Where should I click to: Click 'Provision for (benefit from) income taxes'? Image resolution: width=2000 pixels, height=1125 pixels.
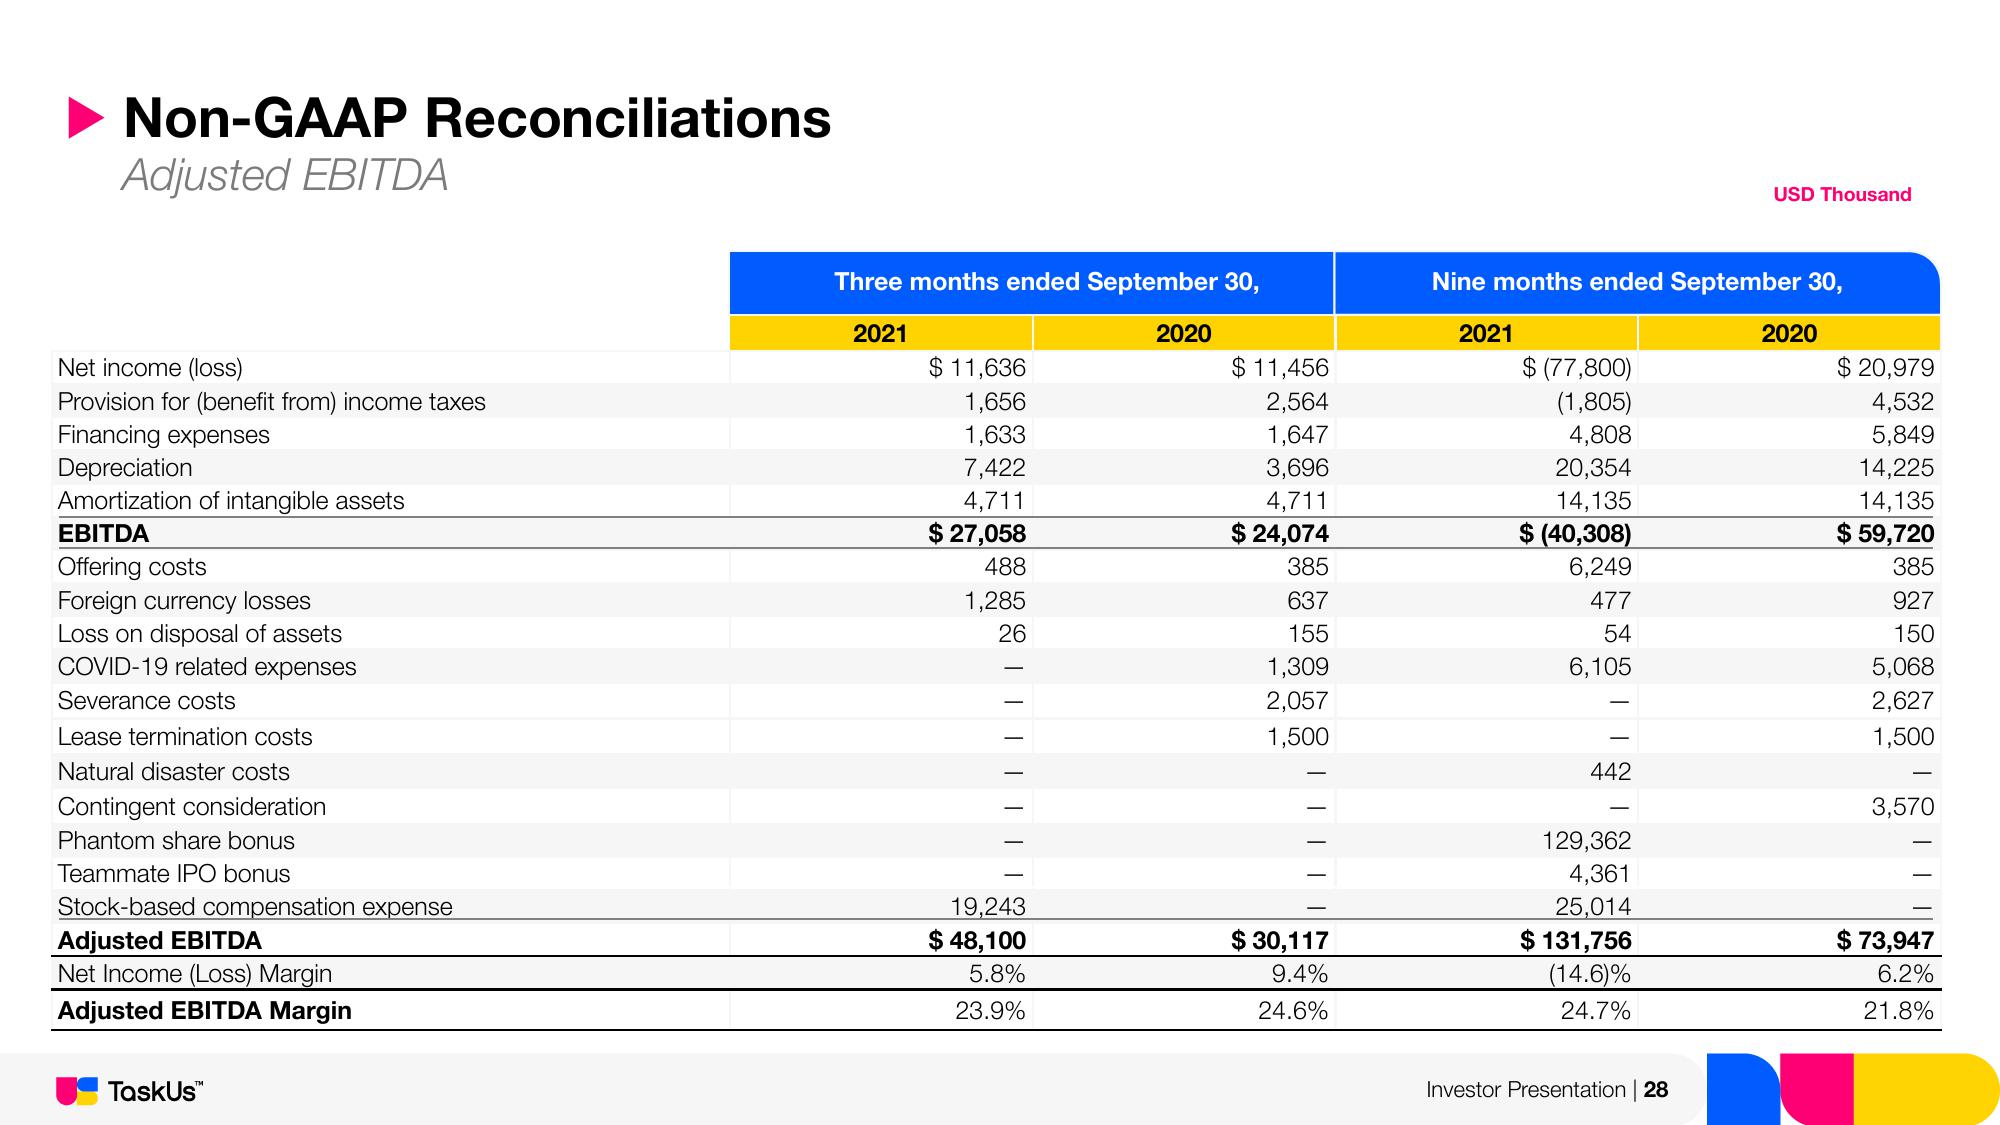(271, 402)
